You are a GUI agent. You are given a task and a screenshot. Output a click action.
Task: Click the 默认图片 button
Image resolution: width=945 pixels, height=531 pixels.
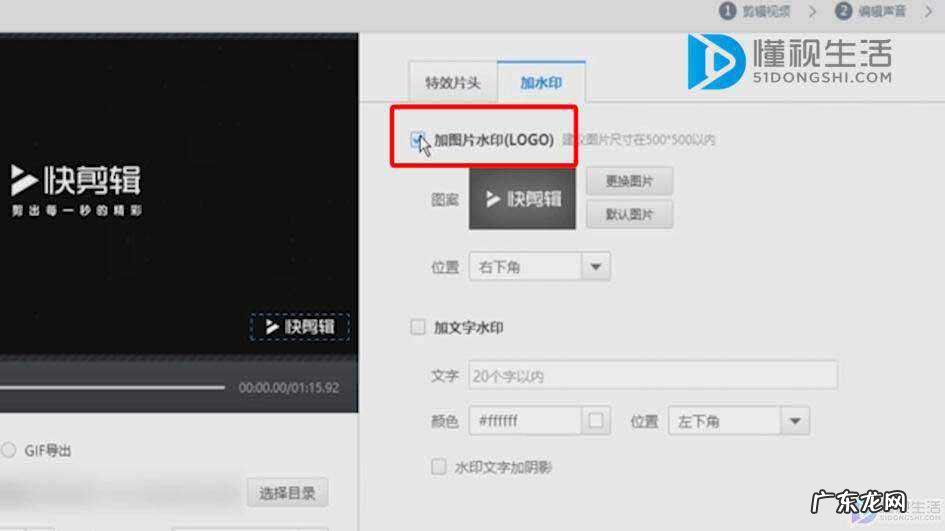pyautogui.click(x=629, y=215)
